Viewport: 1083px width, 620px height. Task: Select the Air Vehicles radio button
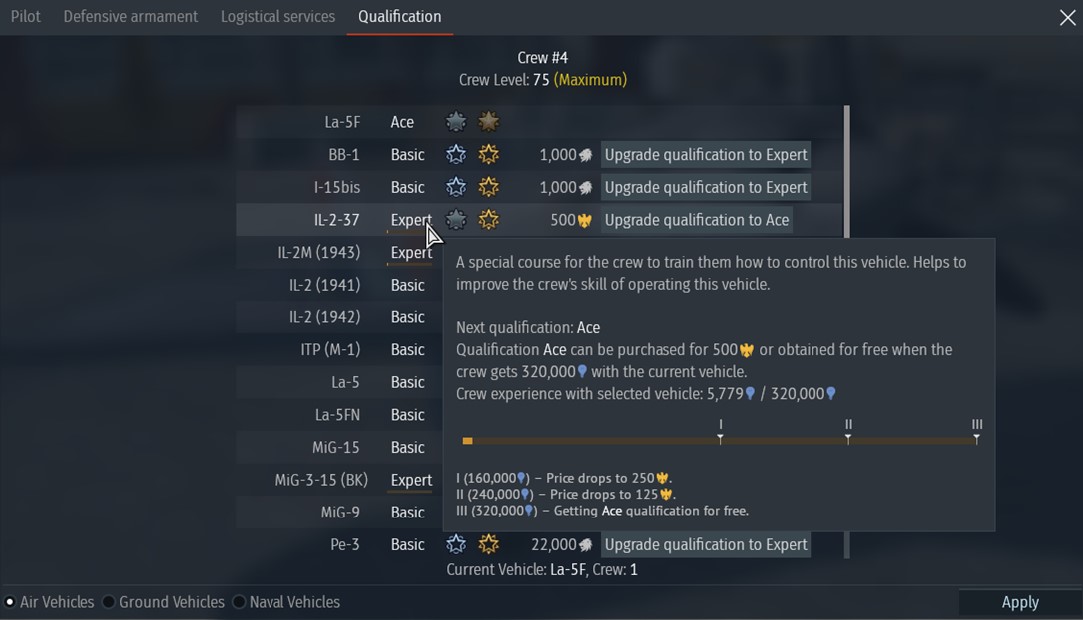point(10,602)
